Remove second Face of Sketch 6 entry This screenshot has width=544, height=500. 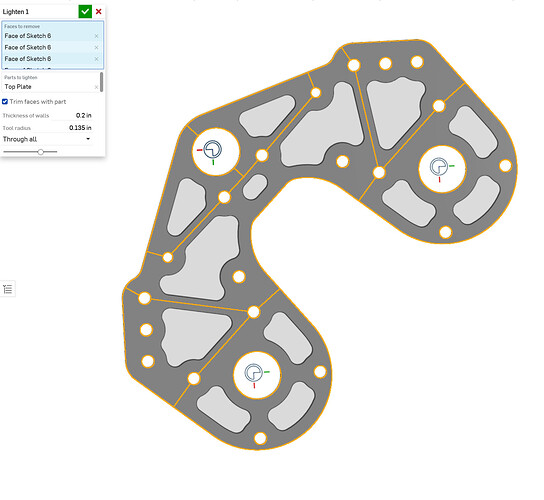(x=96, y=48)
